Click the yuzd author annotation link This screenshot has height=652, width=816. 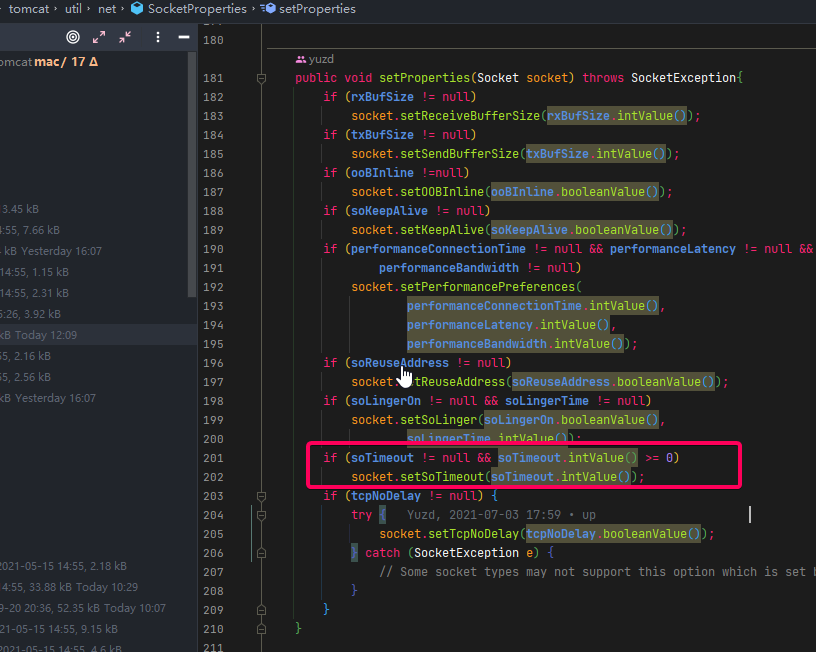click(322, 59)
